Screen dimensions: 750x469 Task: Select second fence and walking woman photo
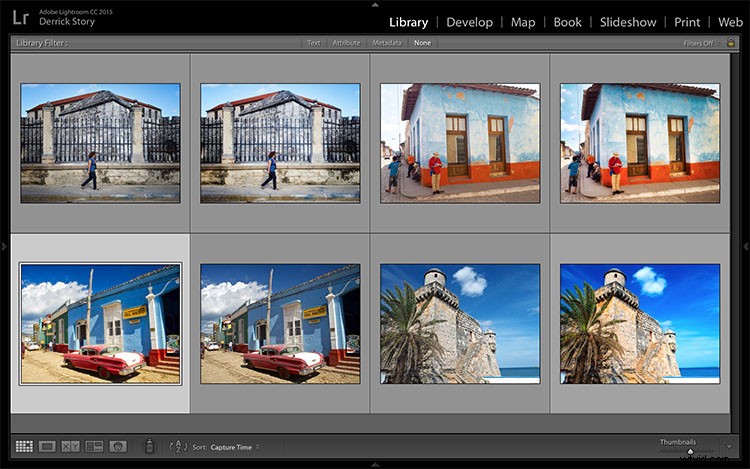tap(280, 143)
